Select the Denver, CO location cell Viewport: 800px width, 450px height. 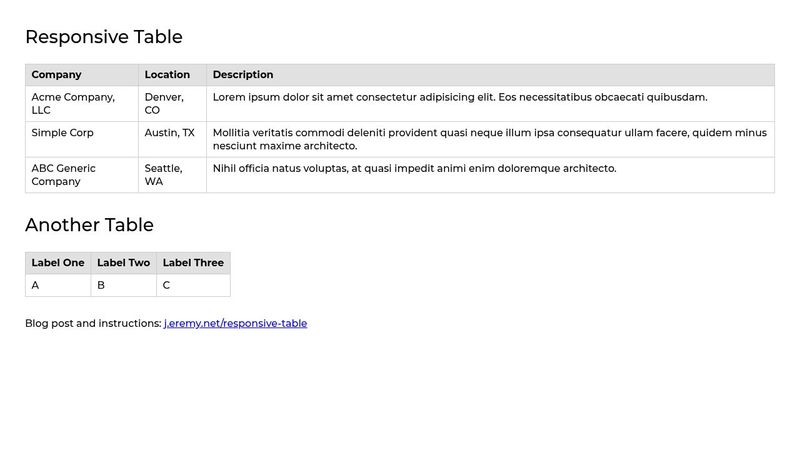[x=165, y=104]
